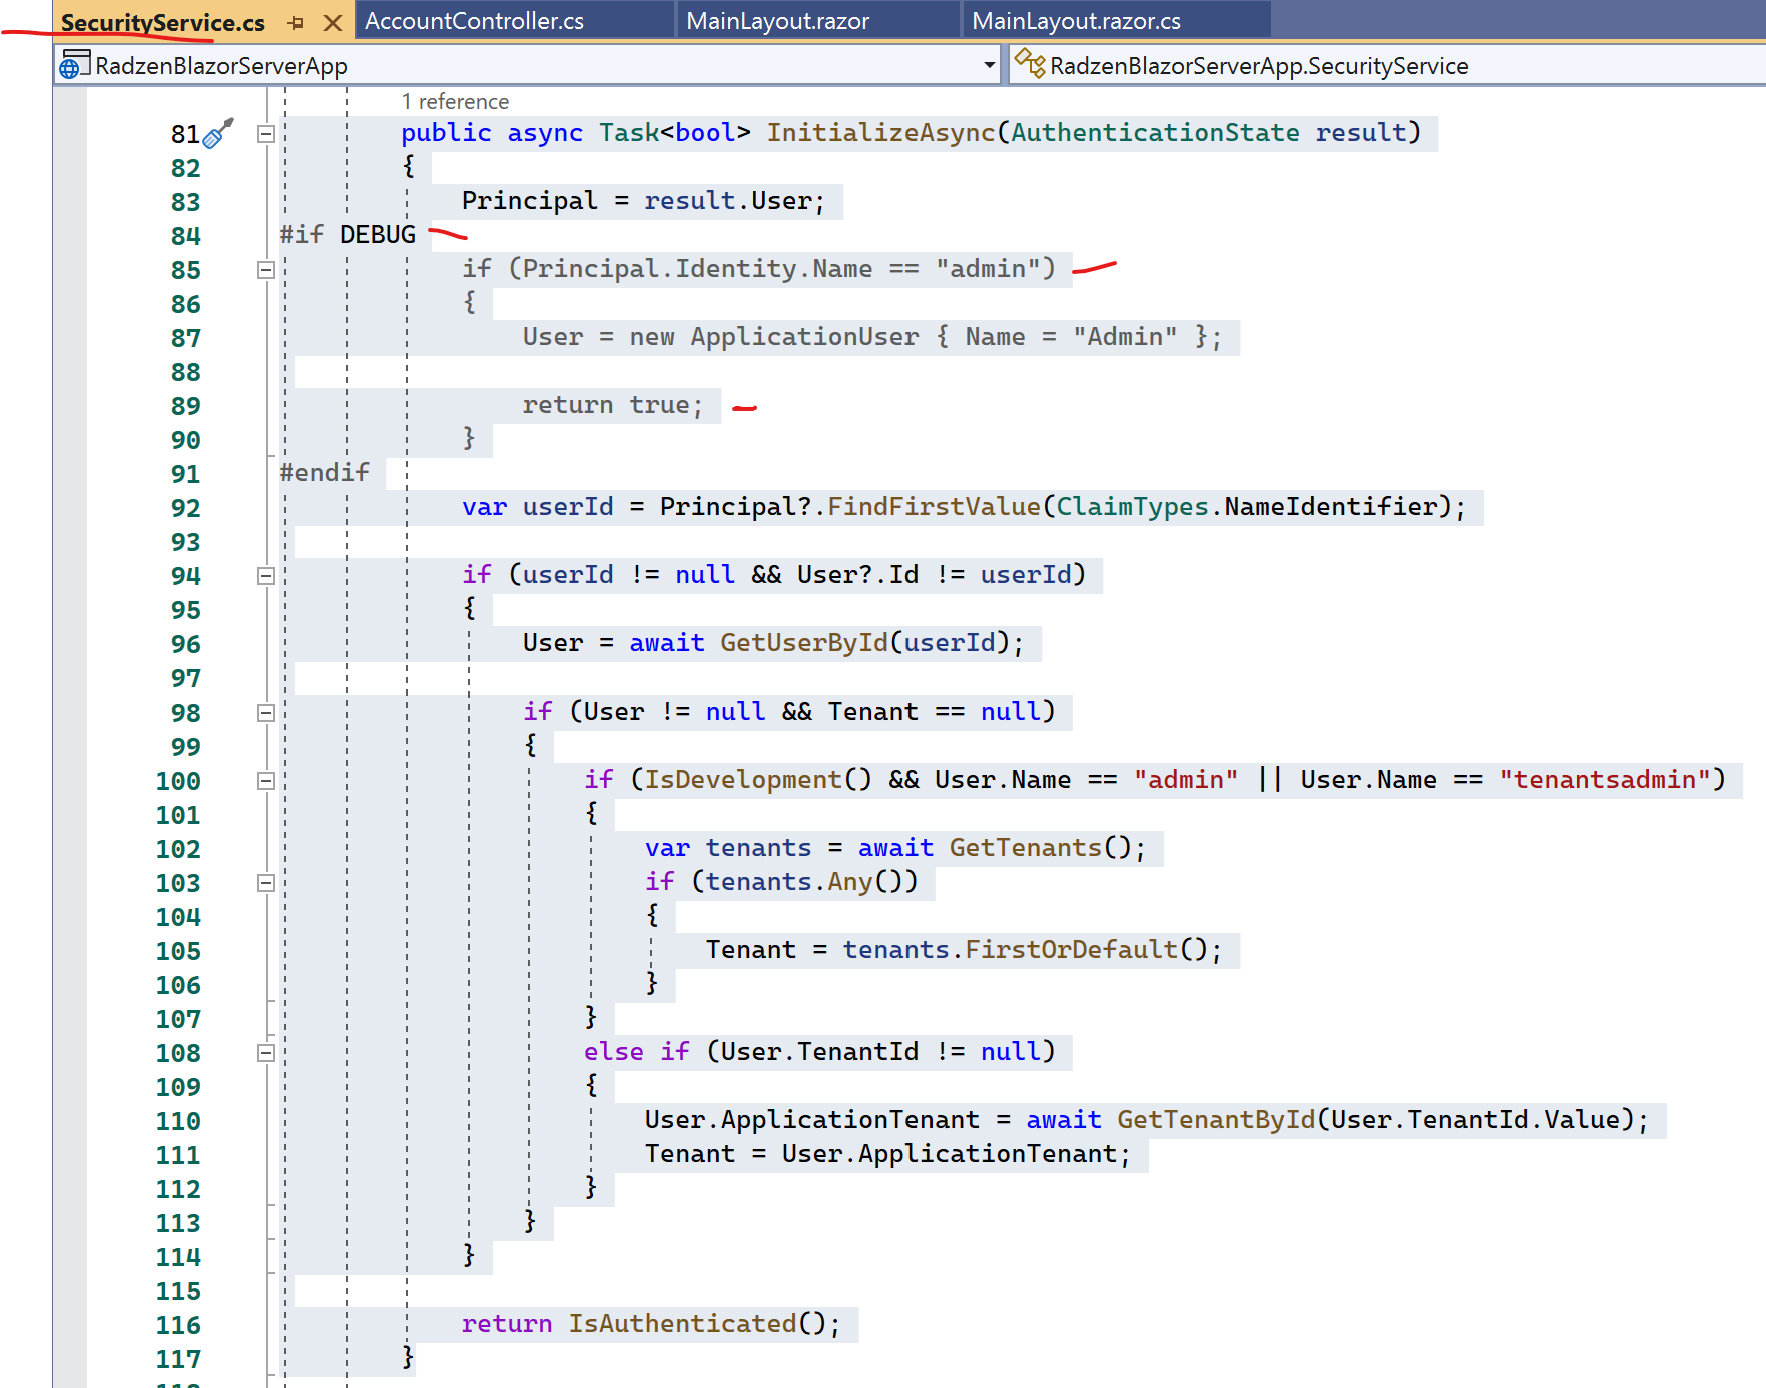Click the class icon beside RadzenBlazorServerApp.SecurityService
The height and width of the screenshot is (1388, 1766).
click(1030, 64)
